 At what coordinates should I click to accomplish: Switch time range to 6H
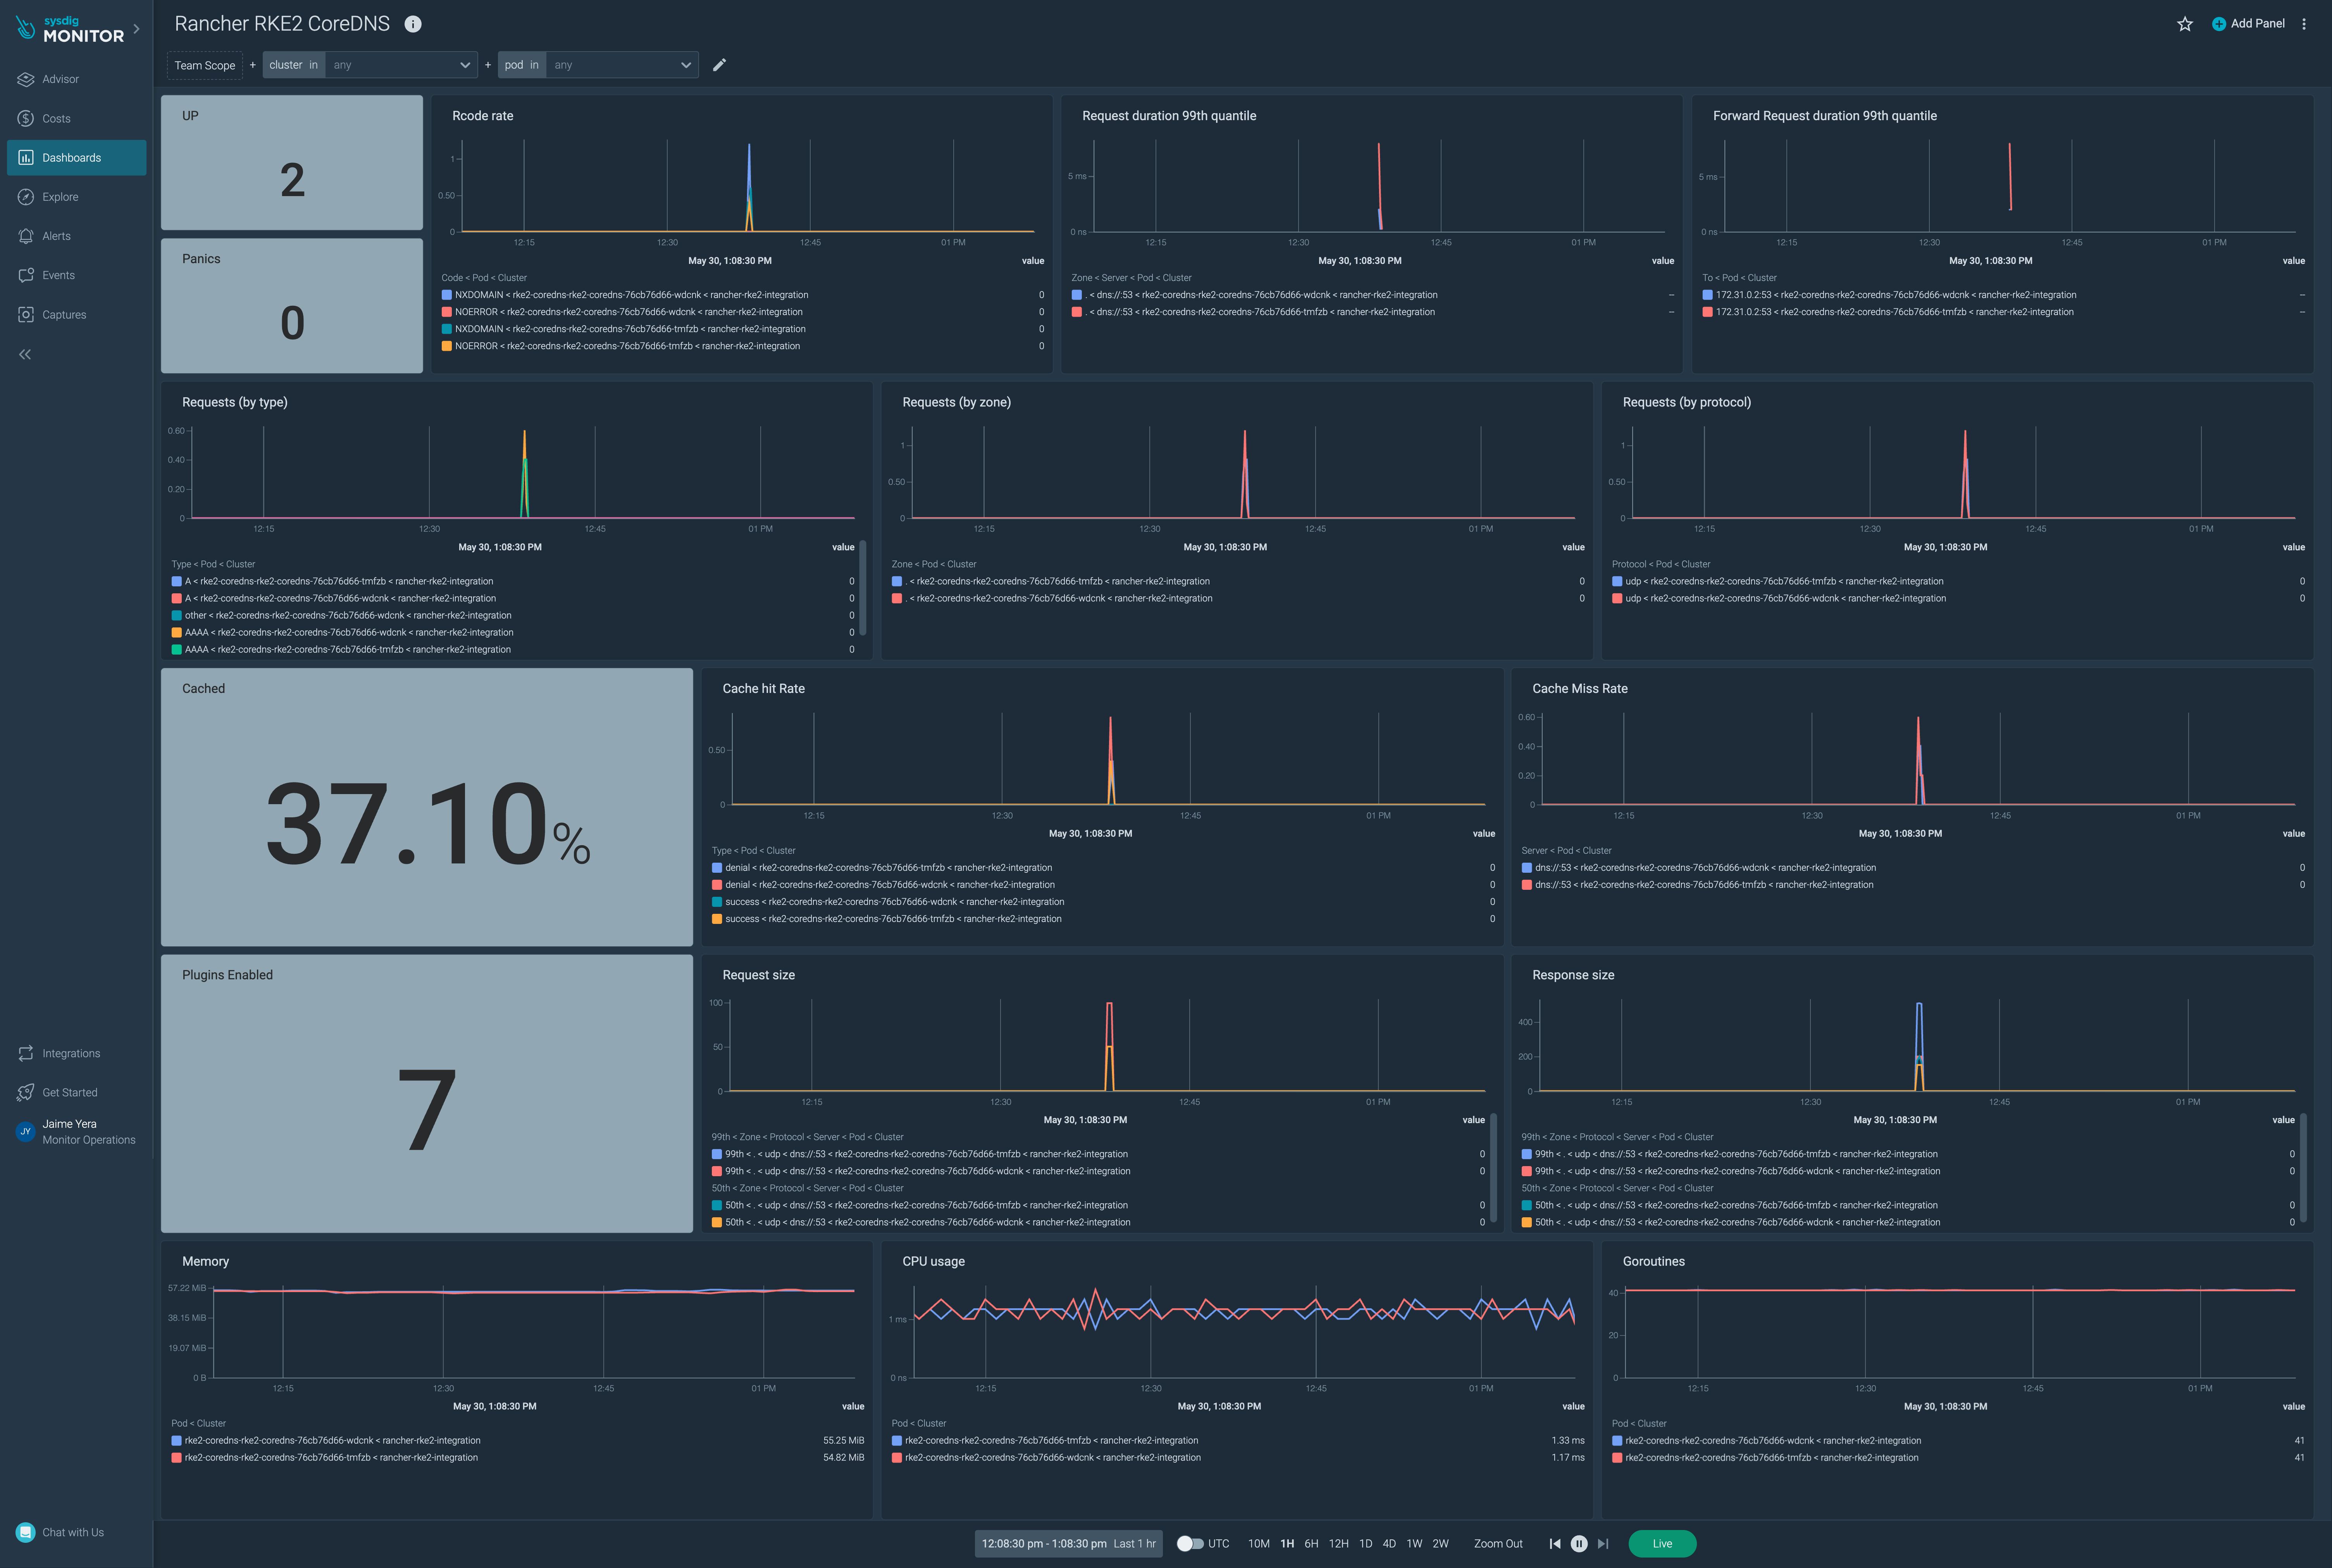coord(1312,1543)
